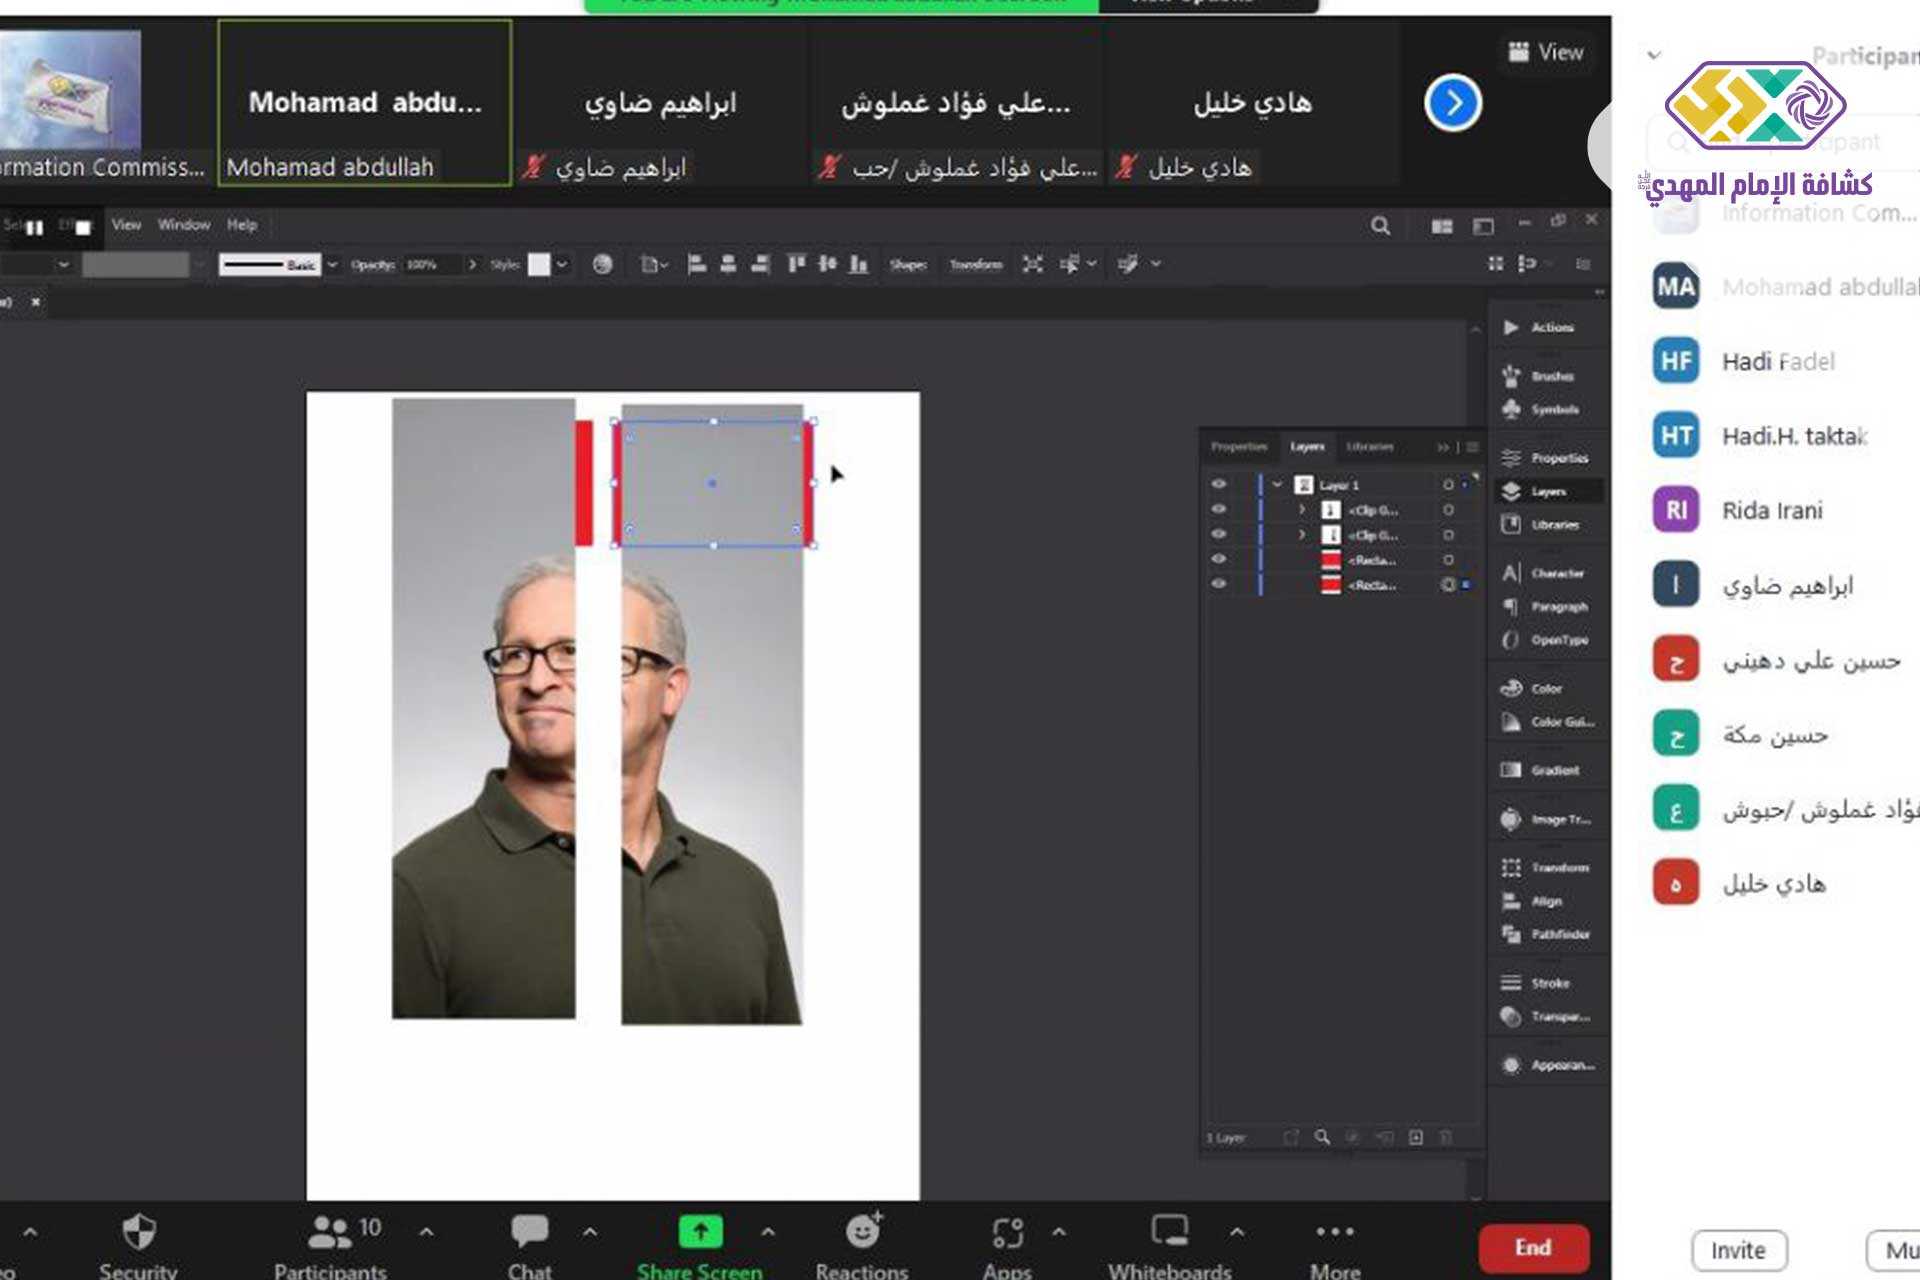Hide the bottom Rectangle sublayer
Image resolution: width=1920 pixels, height=1280 pixels.
(x=1218, y=584)
